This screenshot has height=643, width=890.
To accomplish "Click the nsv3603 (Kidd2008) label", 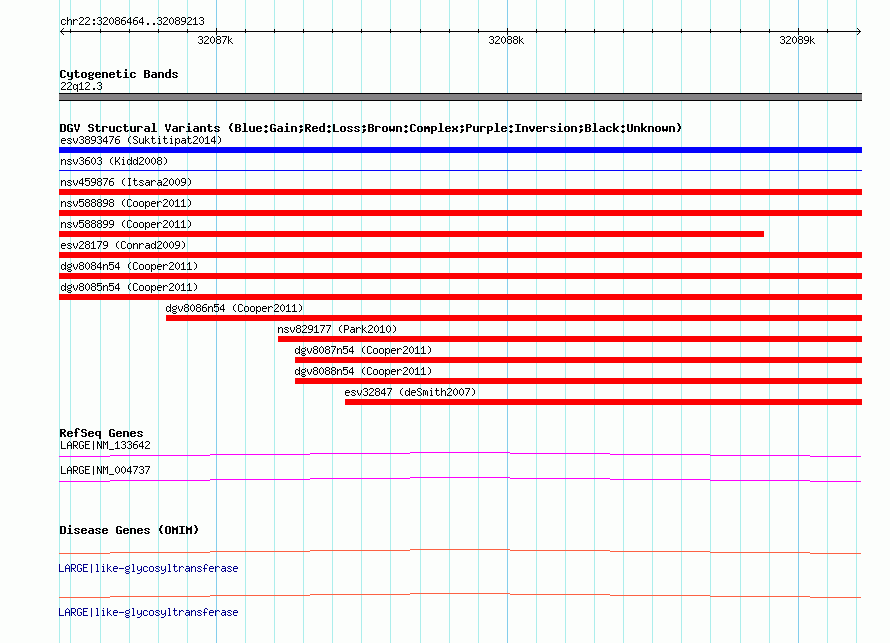I will pos(114,161).
